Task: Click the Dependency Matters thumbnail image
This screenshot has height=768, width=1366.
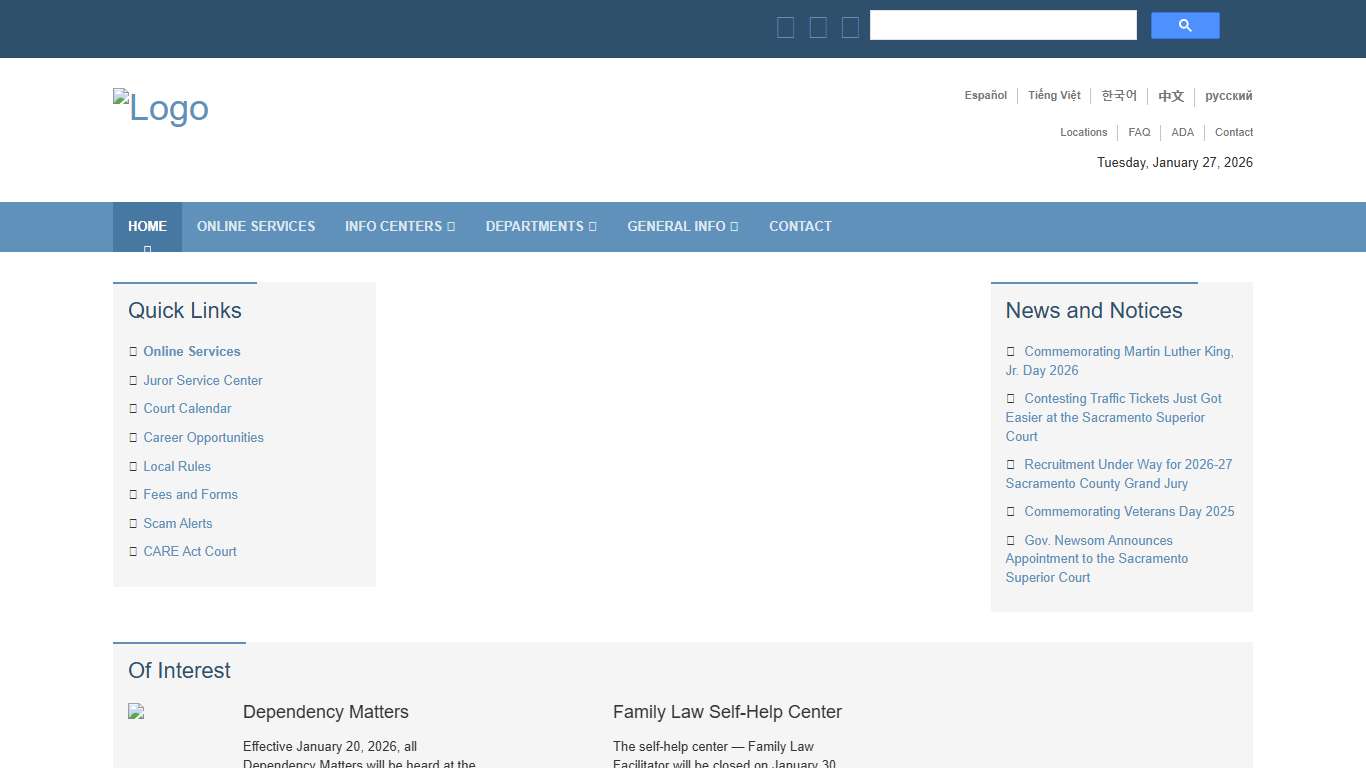Action: click(x=135, y=711)
